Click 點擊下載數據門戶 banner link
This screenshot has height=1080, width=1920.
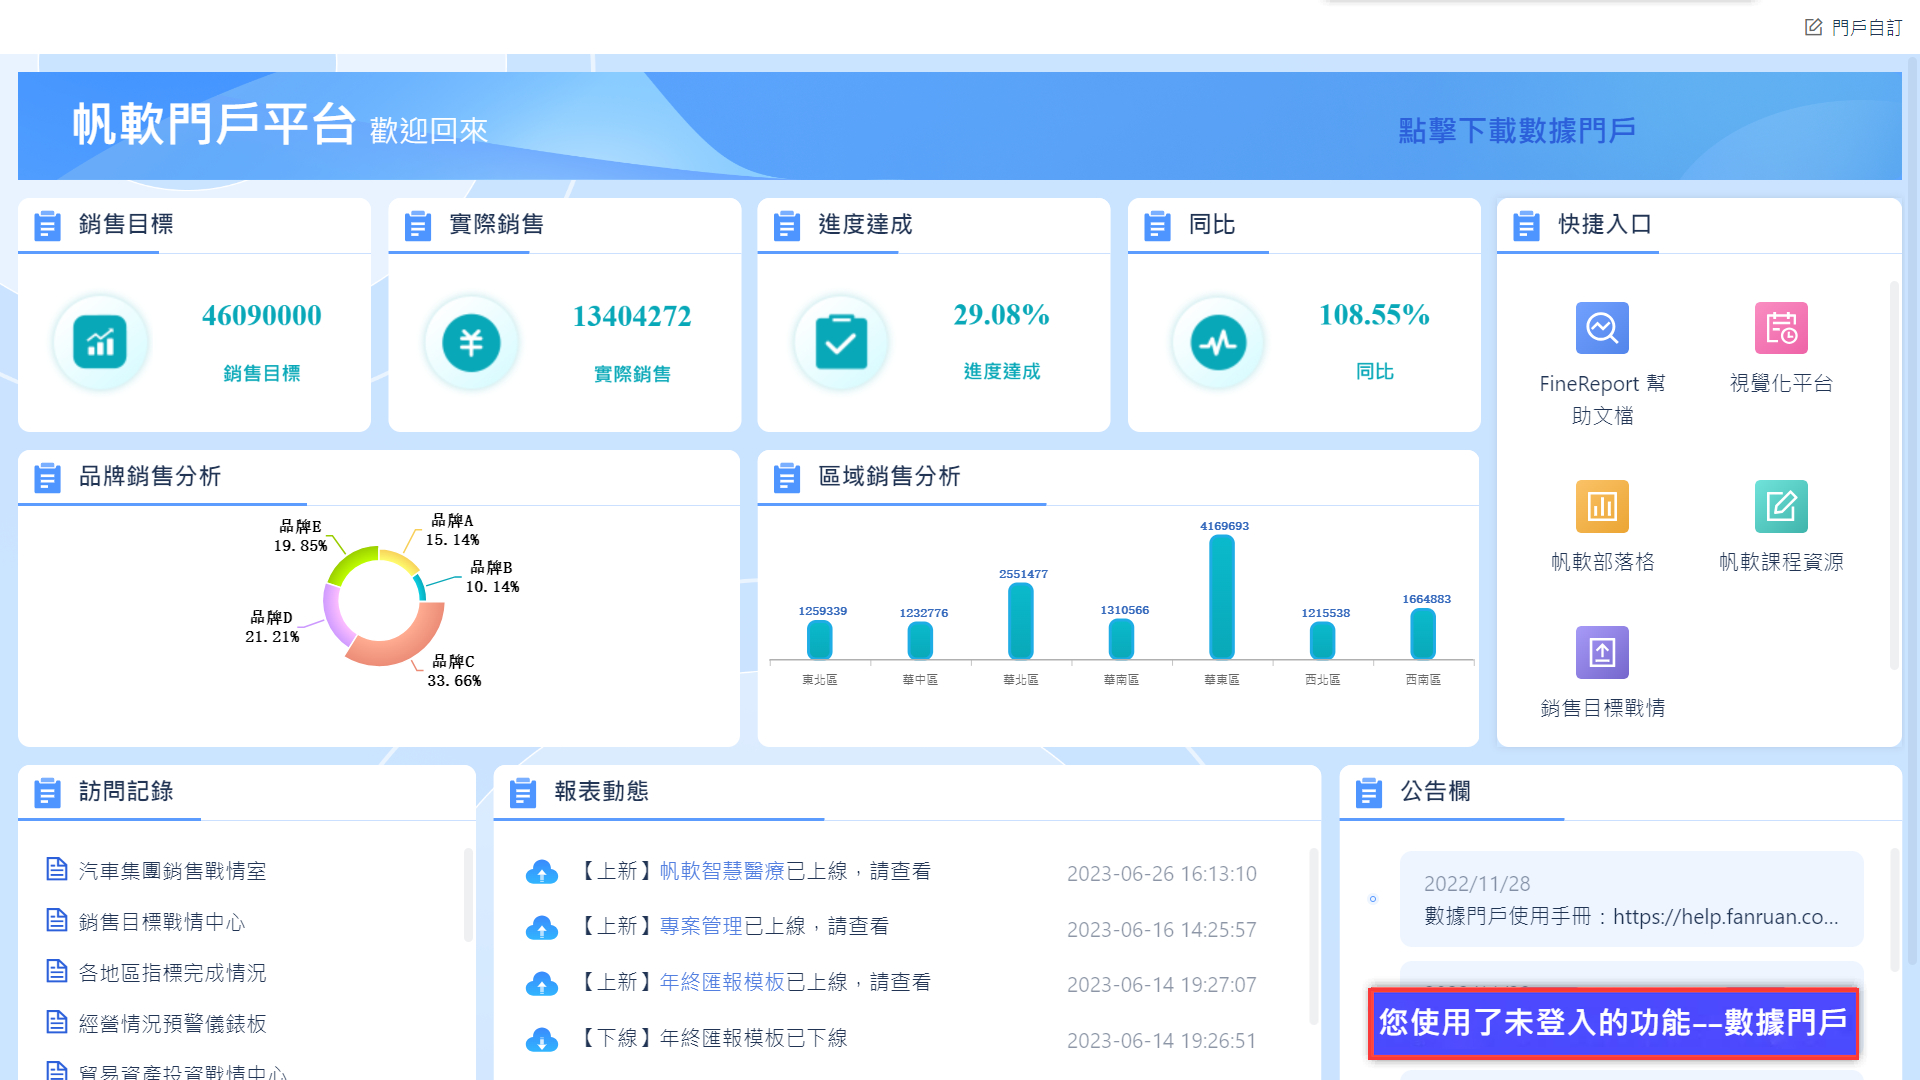(x=1516, y=130)
